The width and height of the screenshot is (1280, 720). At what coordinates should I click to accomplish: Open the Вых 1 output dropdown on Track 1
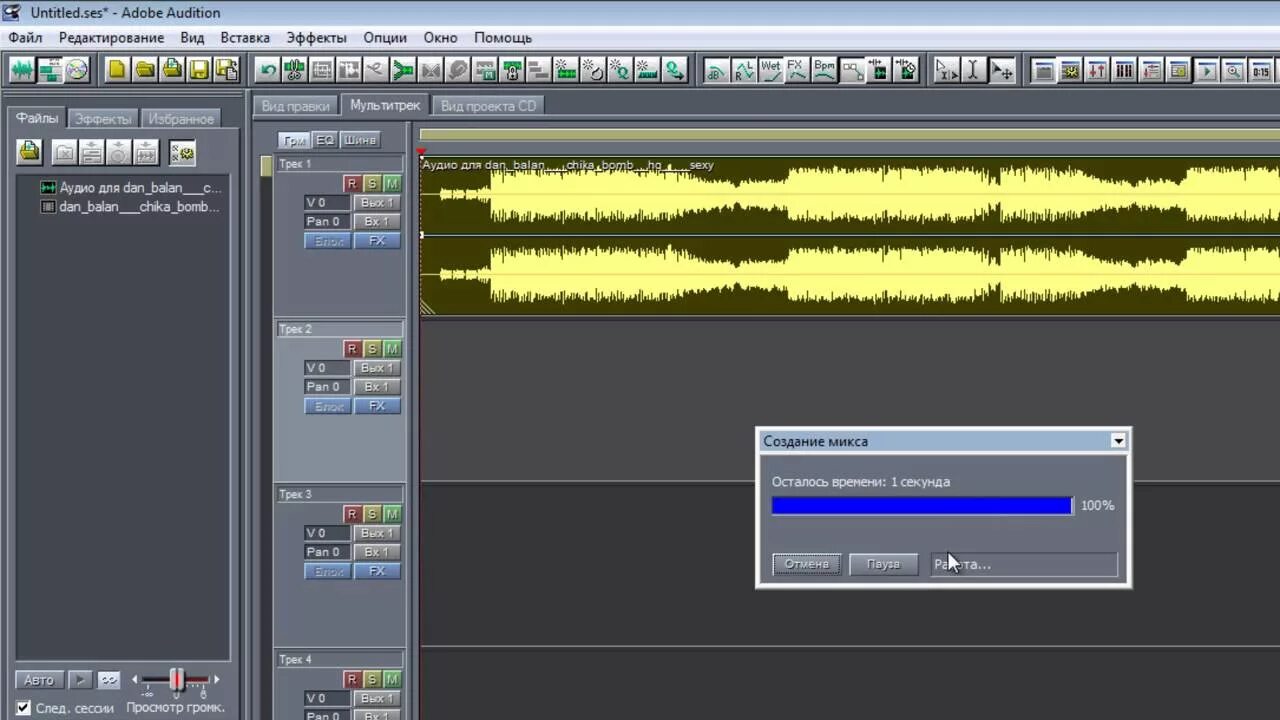[x=377, y=202]
